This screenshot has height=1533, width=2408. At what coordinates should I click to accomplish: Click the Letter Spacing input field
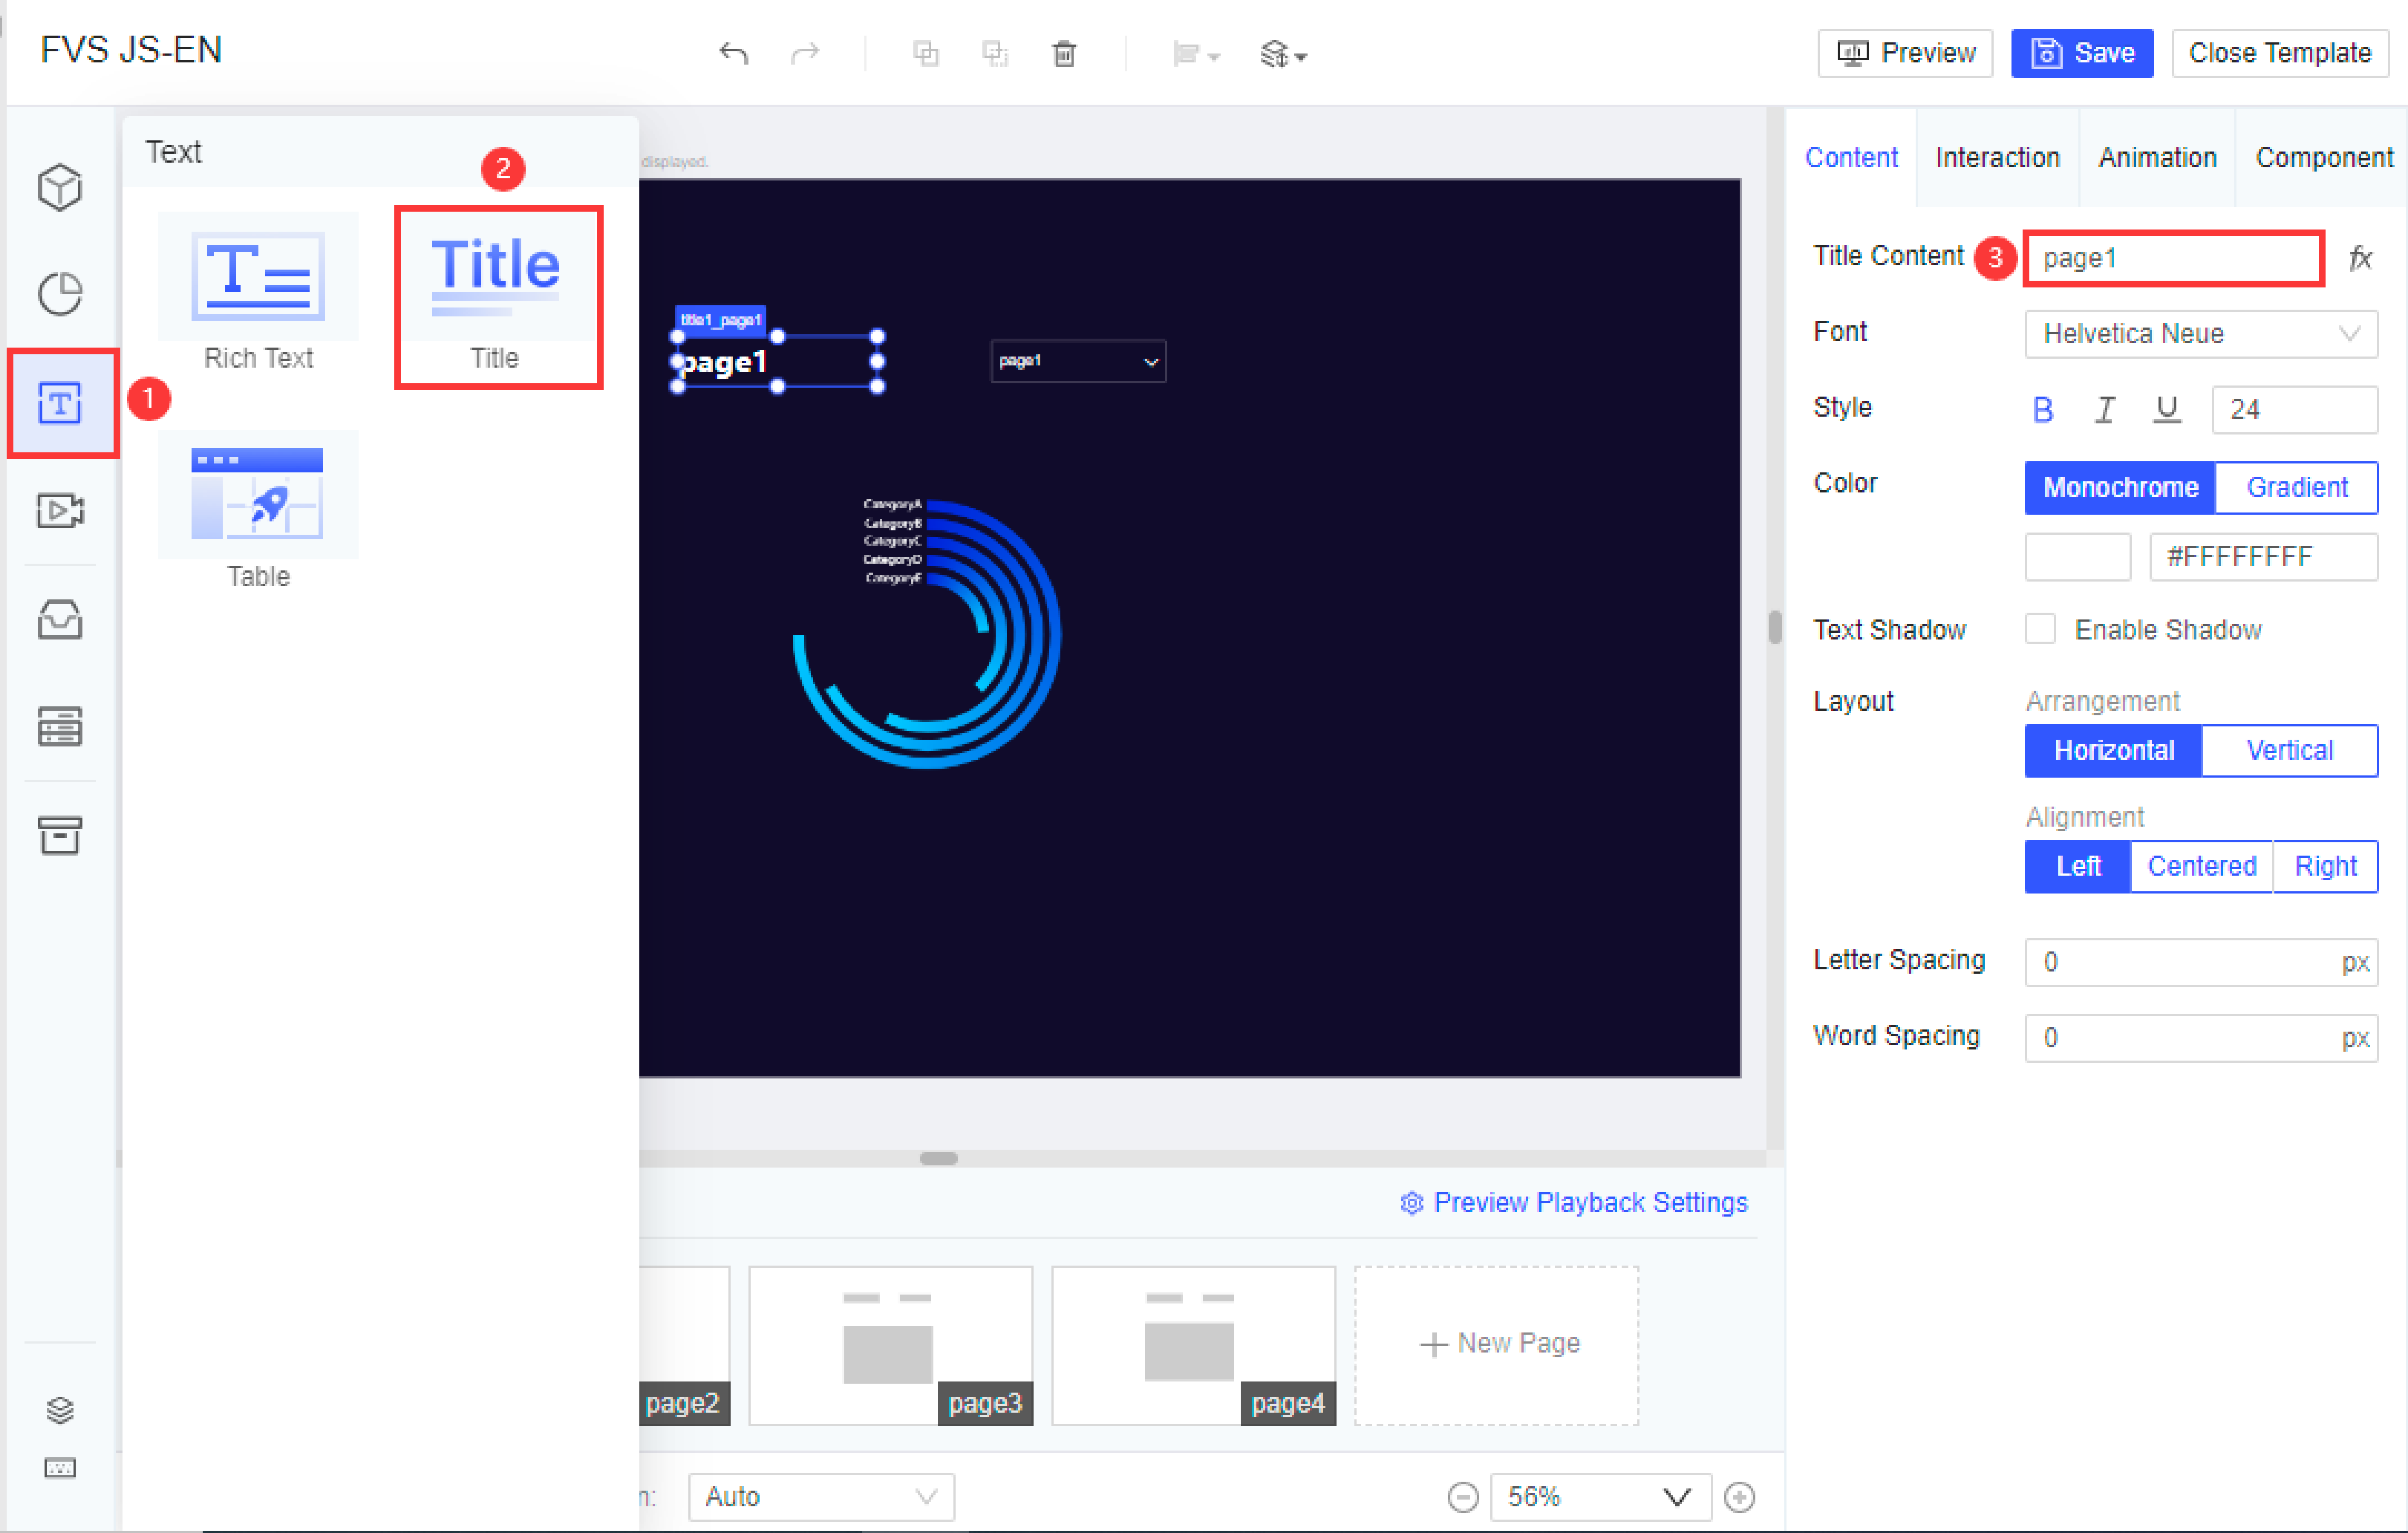point(2201,962)
